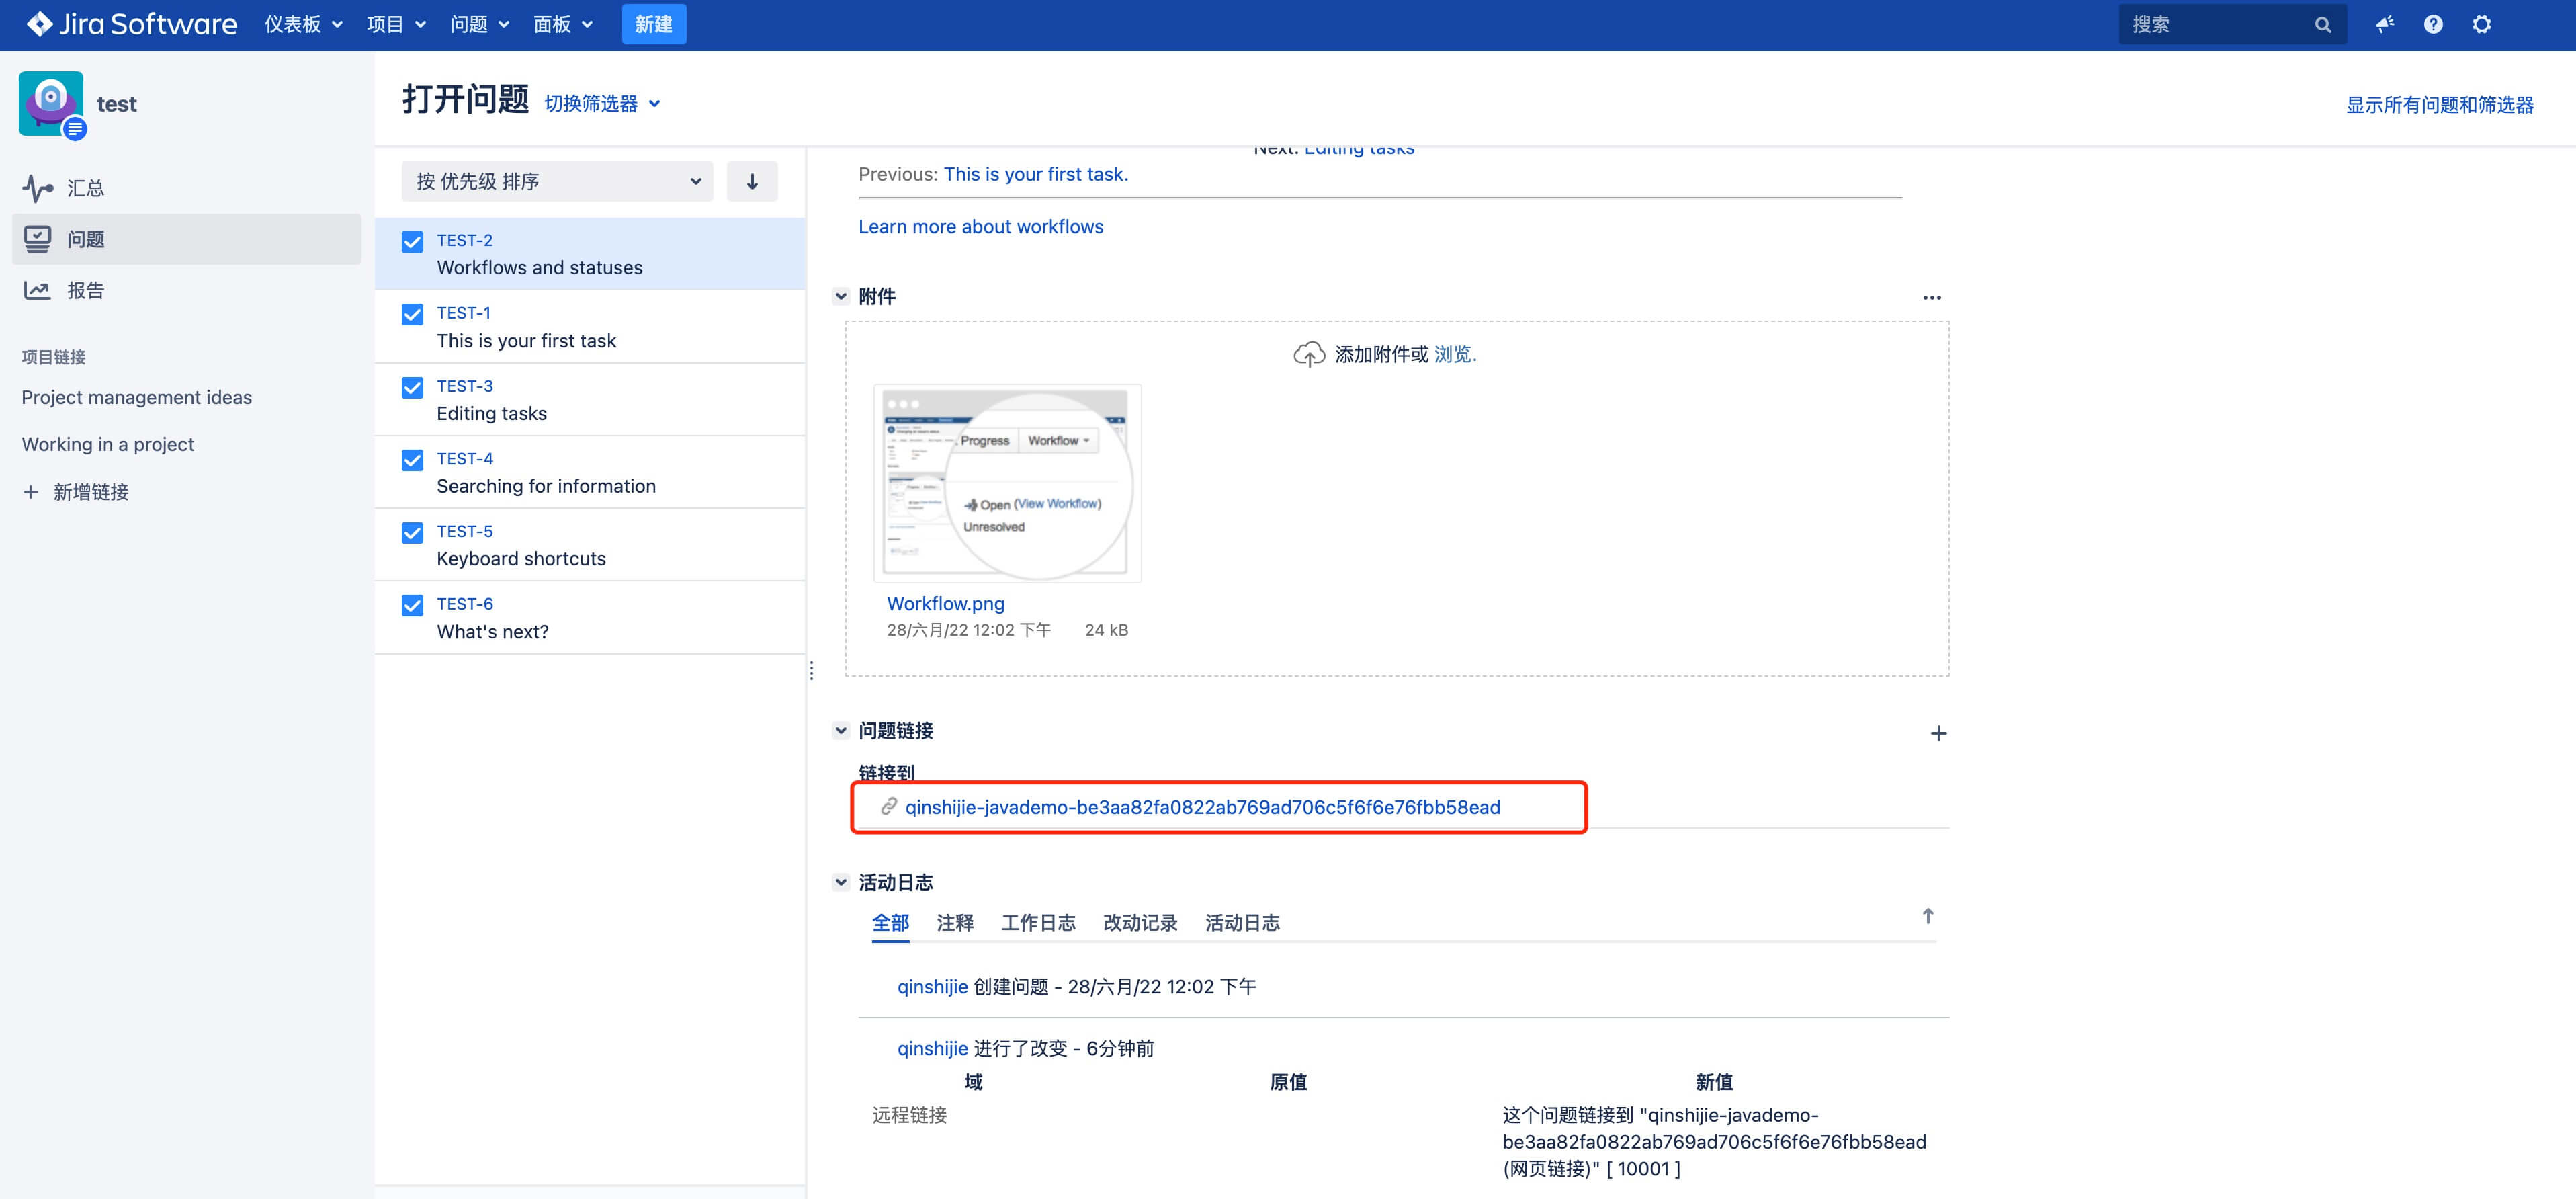This screenshot has height=1199, width=2576.
Task: Open the 按优先级排序 sort dropdown
Action: 556,181
